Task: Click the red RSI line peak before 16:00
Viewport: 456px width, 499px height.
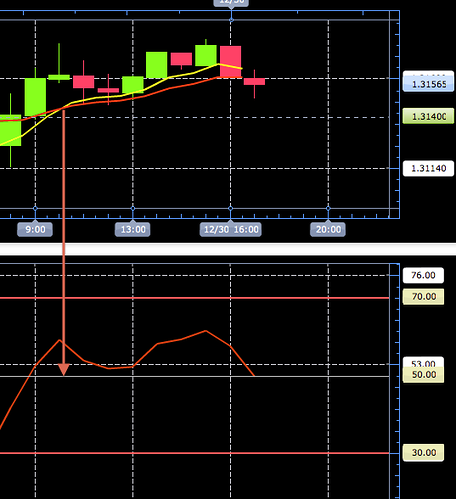Action: 206,331
